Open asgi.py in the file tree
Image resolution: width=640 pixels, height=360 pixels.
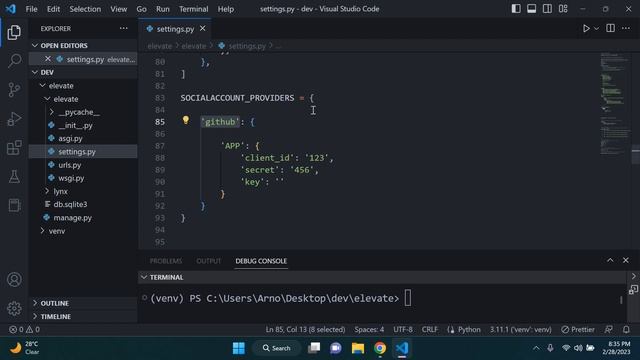point(83,138)
